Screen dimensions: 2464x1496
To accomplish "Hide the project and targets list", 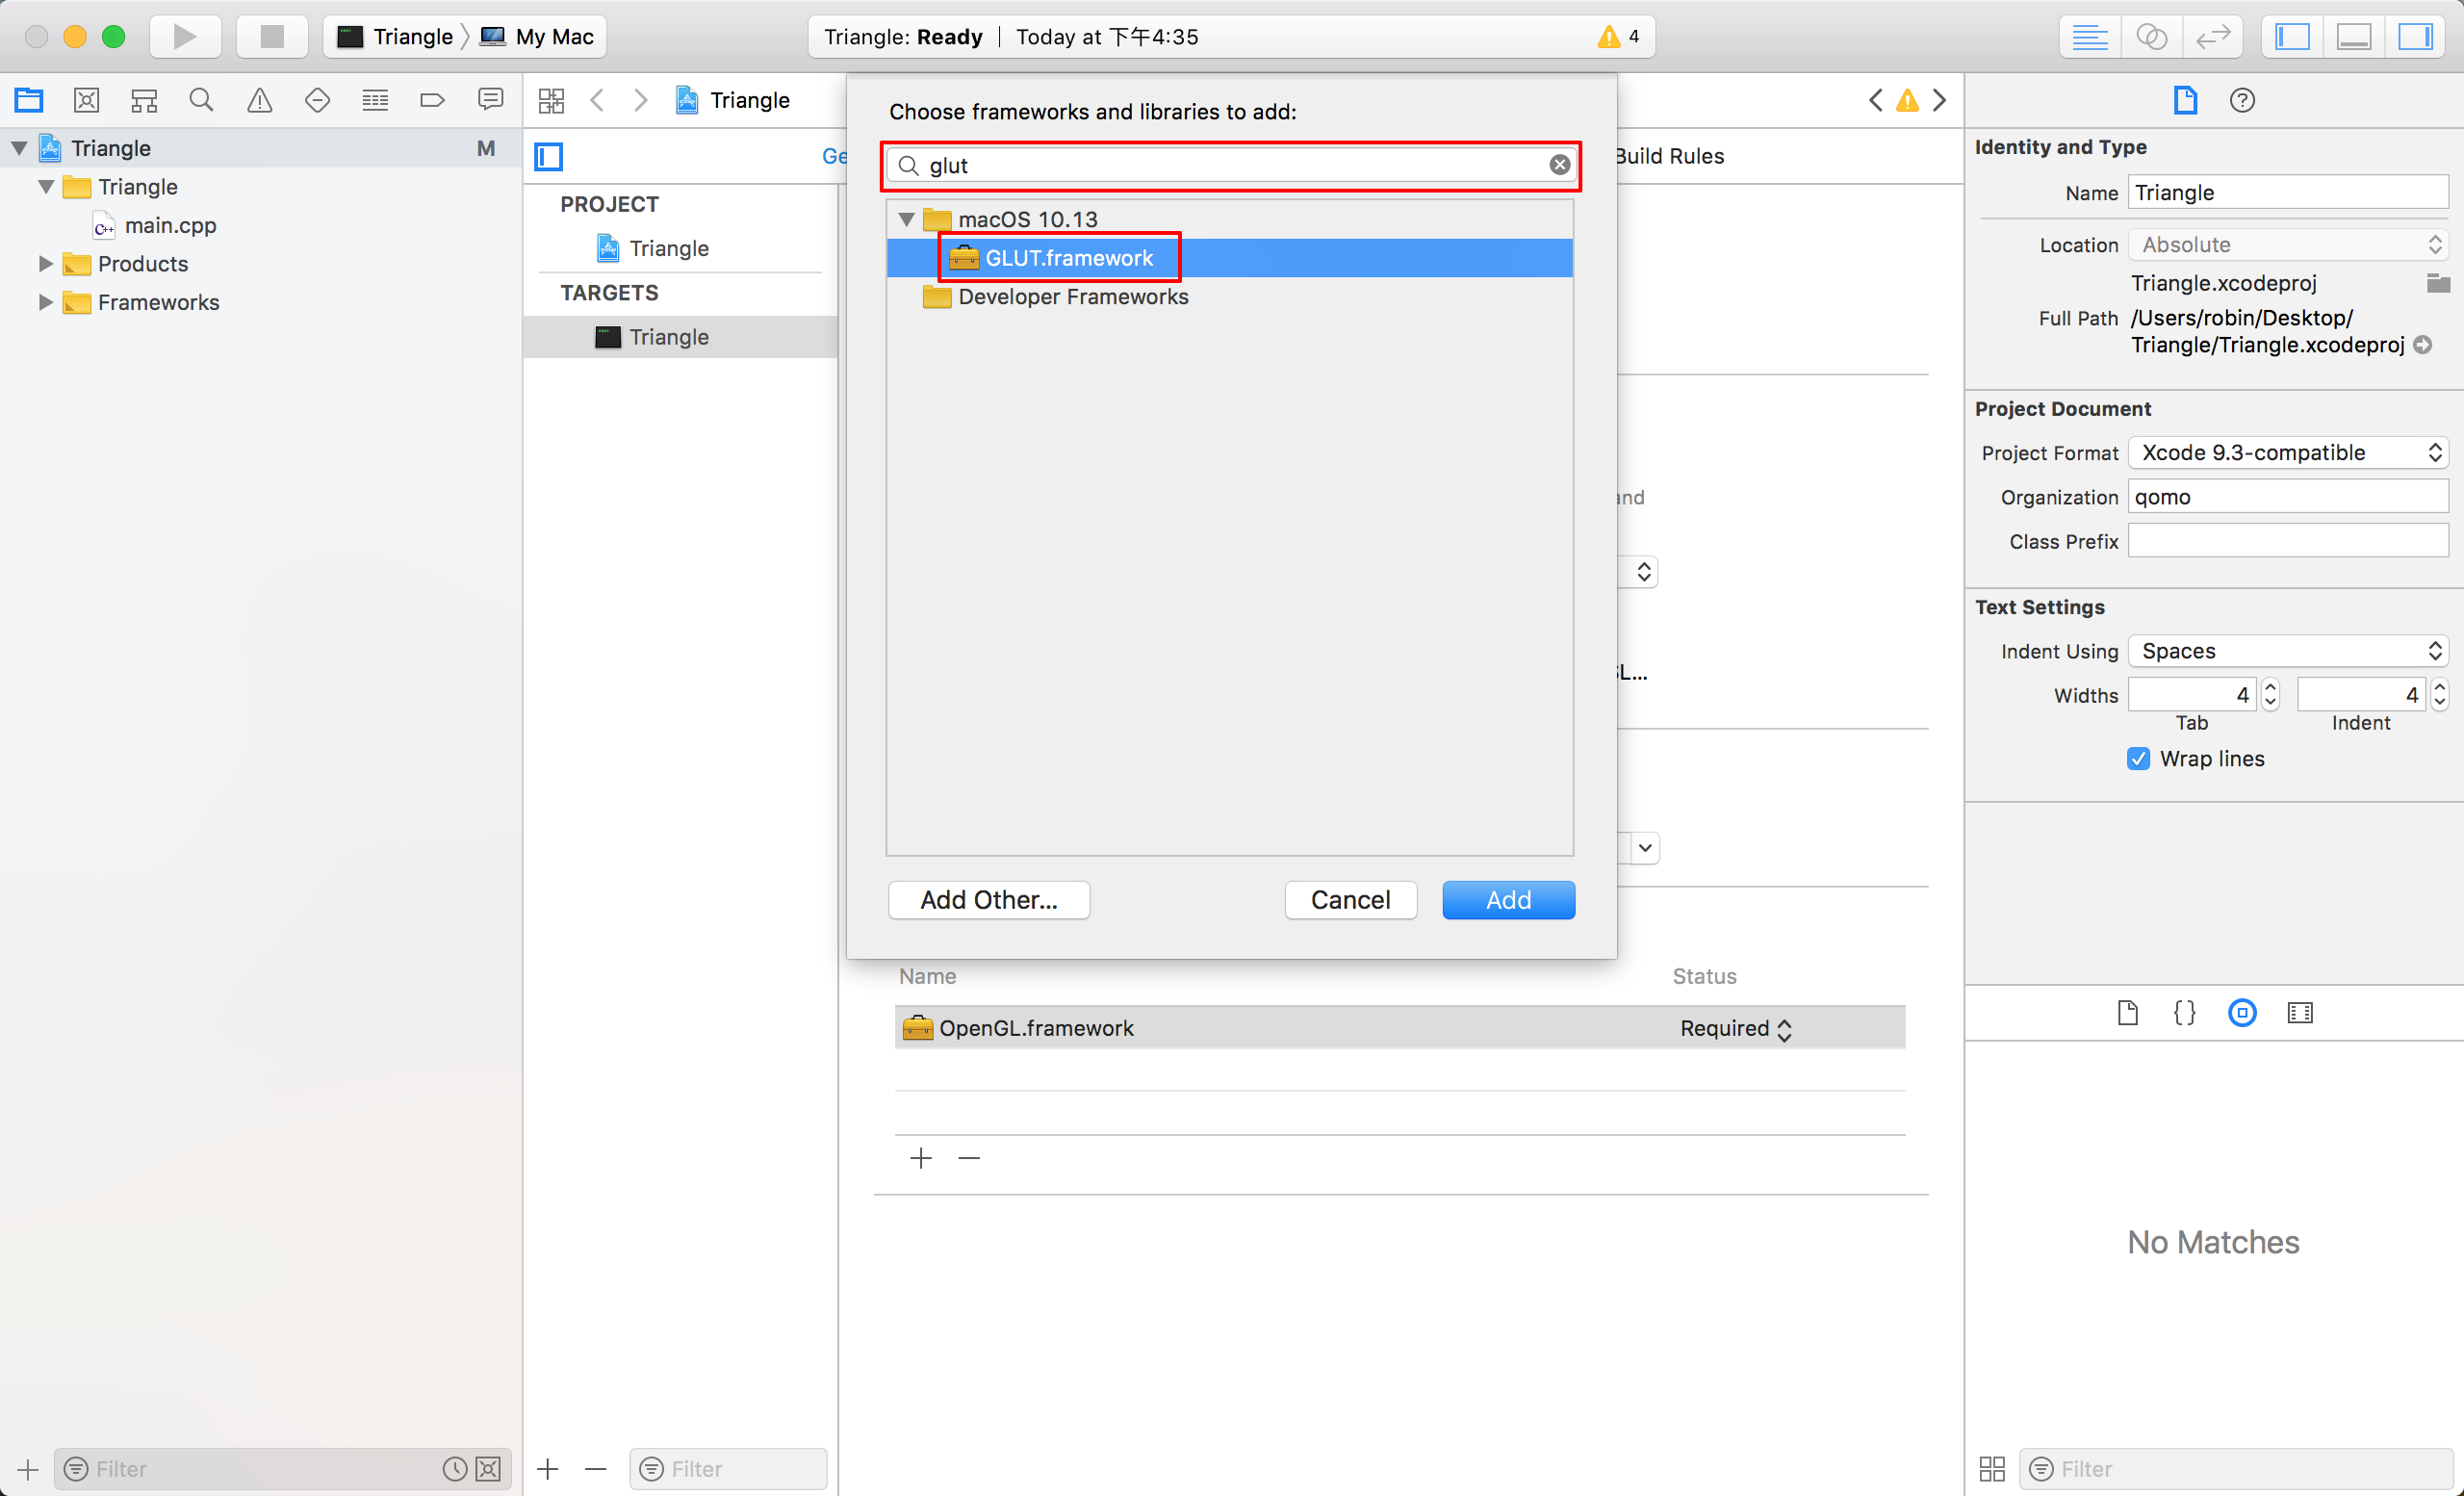I will [549, 156].
